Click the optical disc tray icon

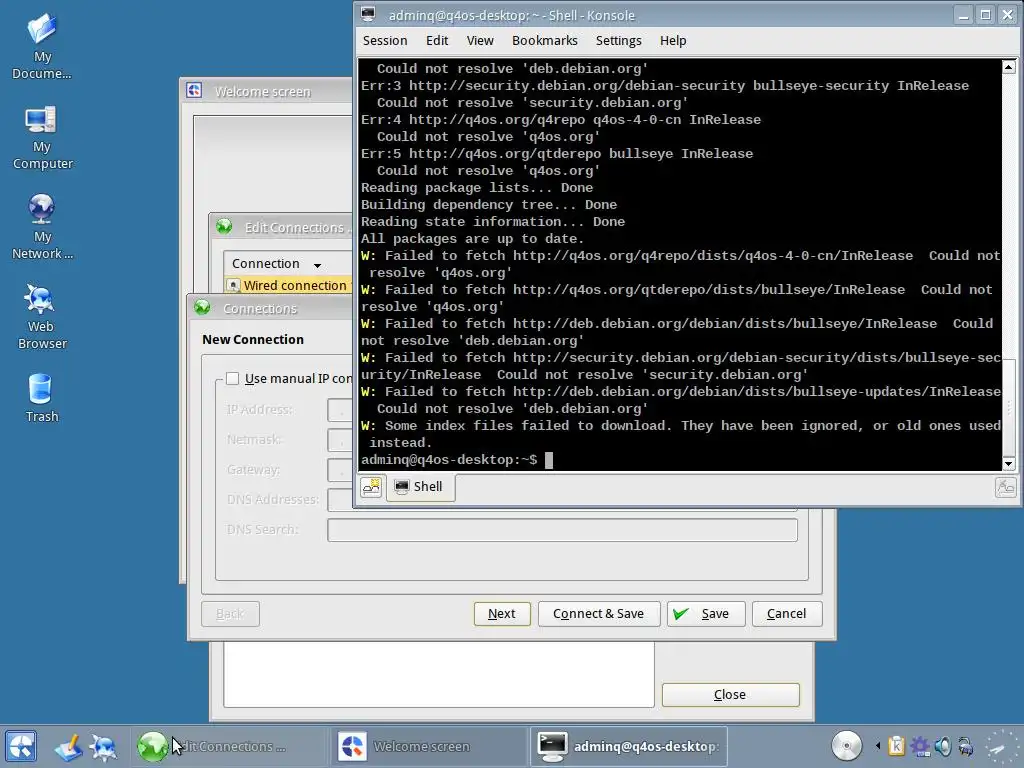pos(847,746)
